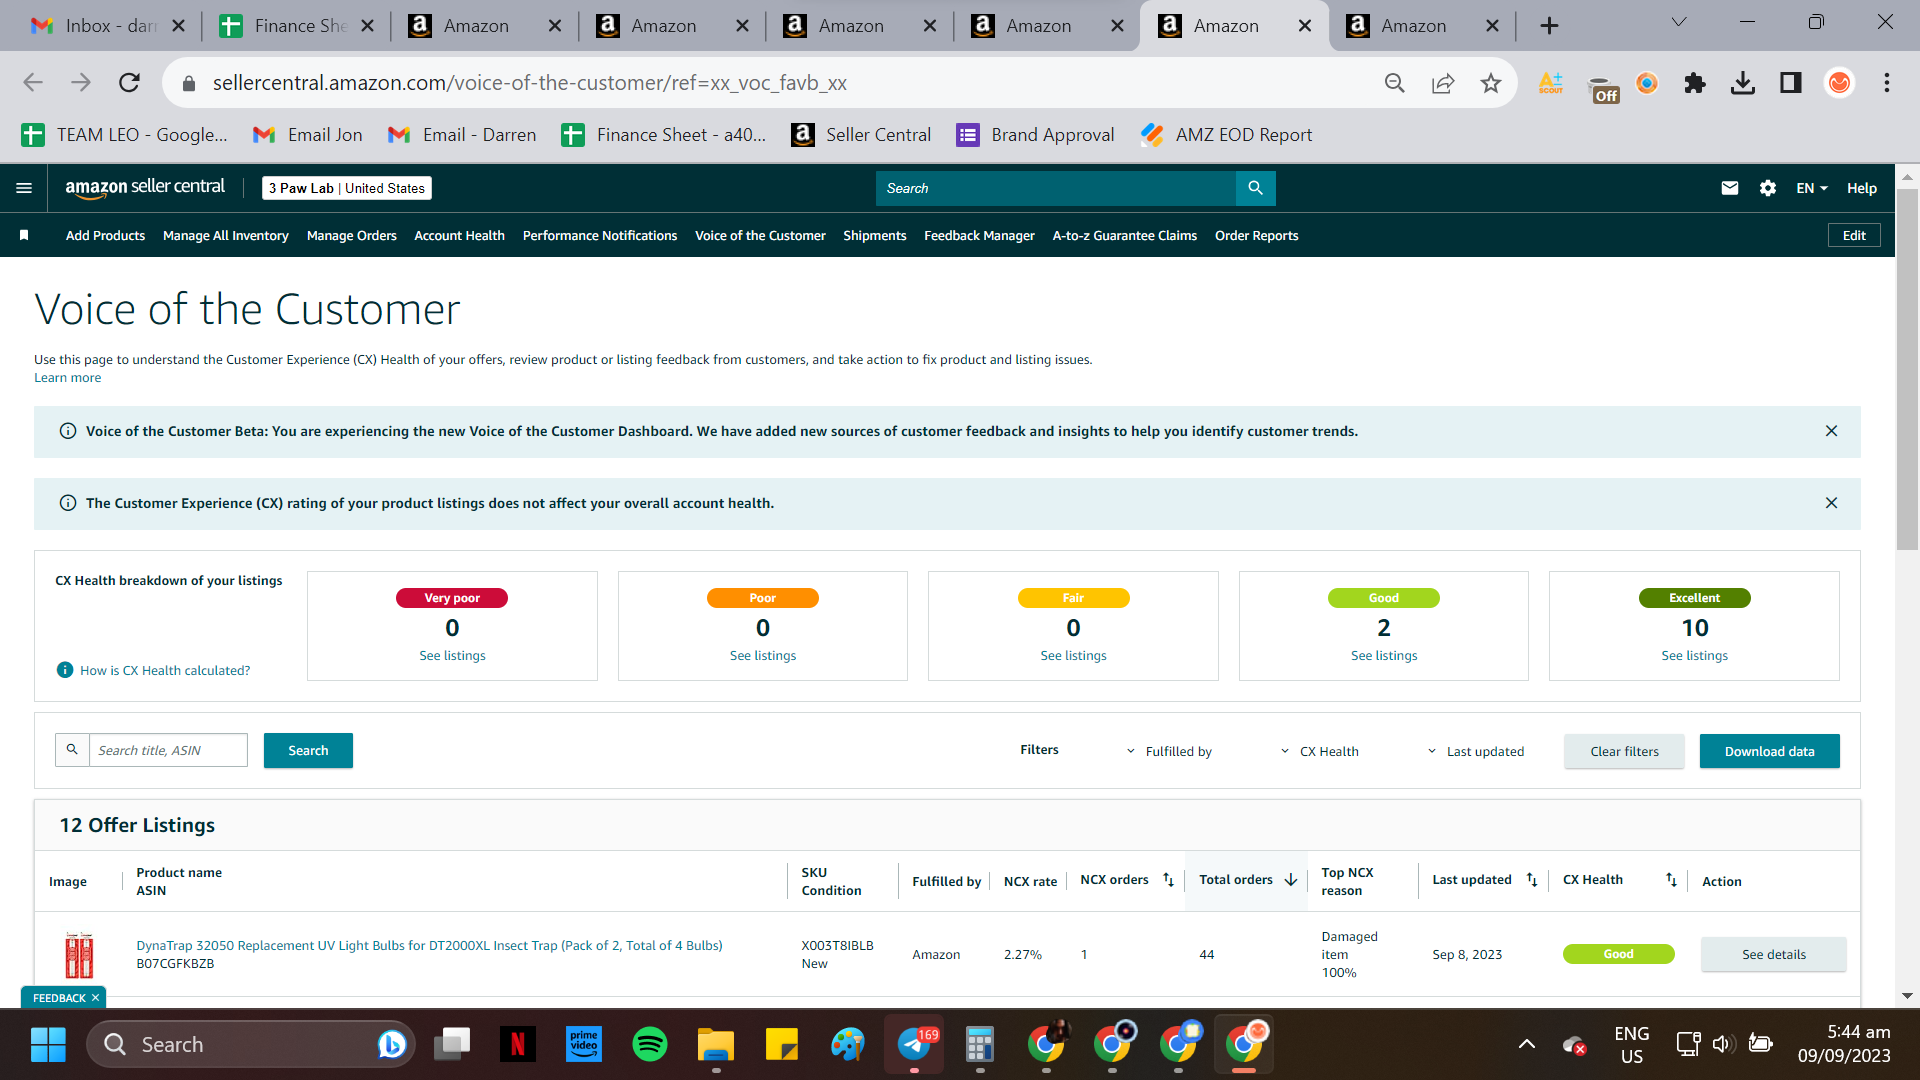Open the messages envelope icon
This screenshot has width=1920, height=1080.
(x=1729, y=188)
